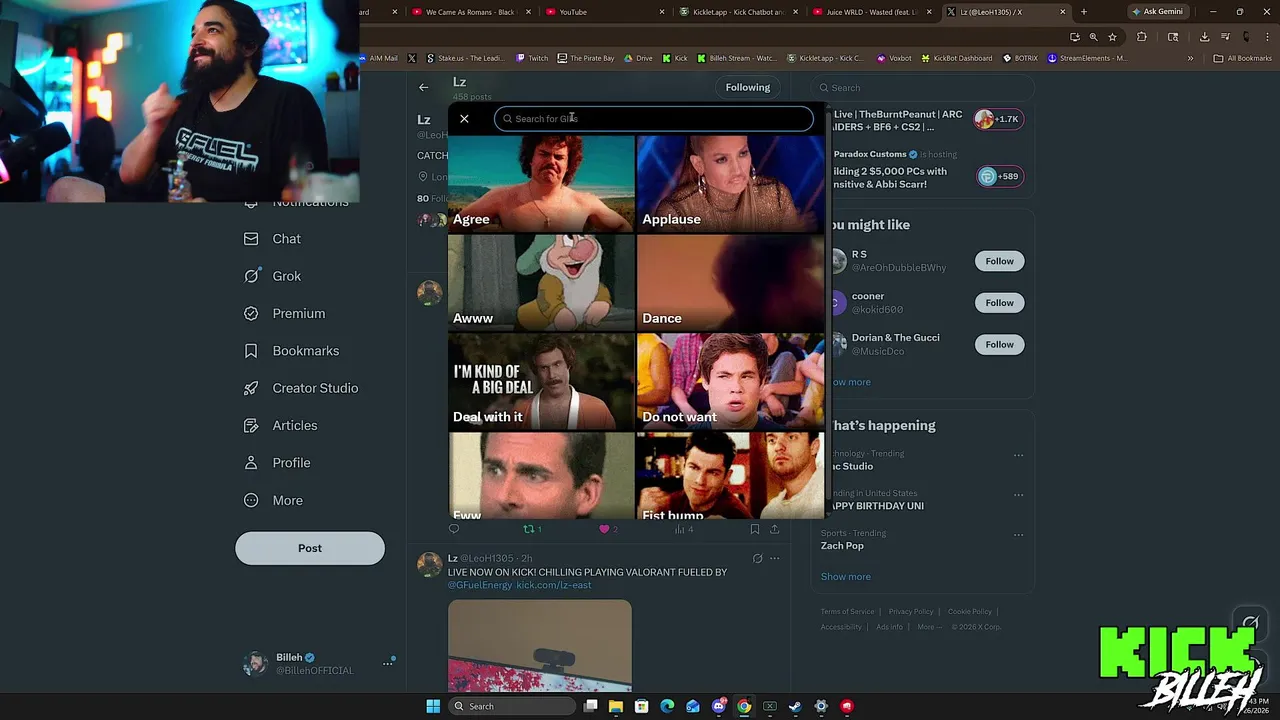Follow Dorian & The Gucci
This screenshot has height=720, width=1280.
(x=999, y=344)
